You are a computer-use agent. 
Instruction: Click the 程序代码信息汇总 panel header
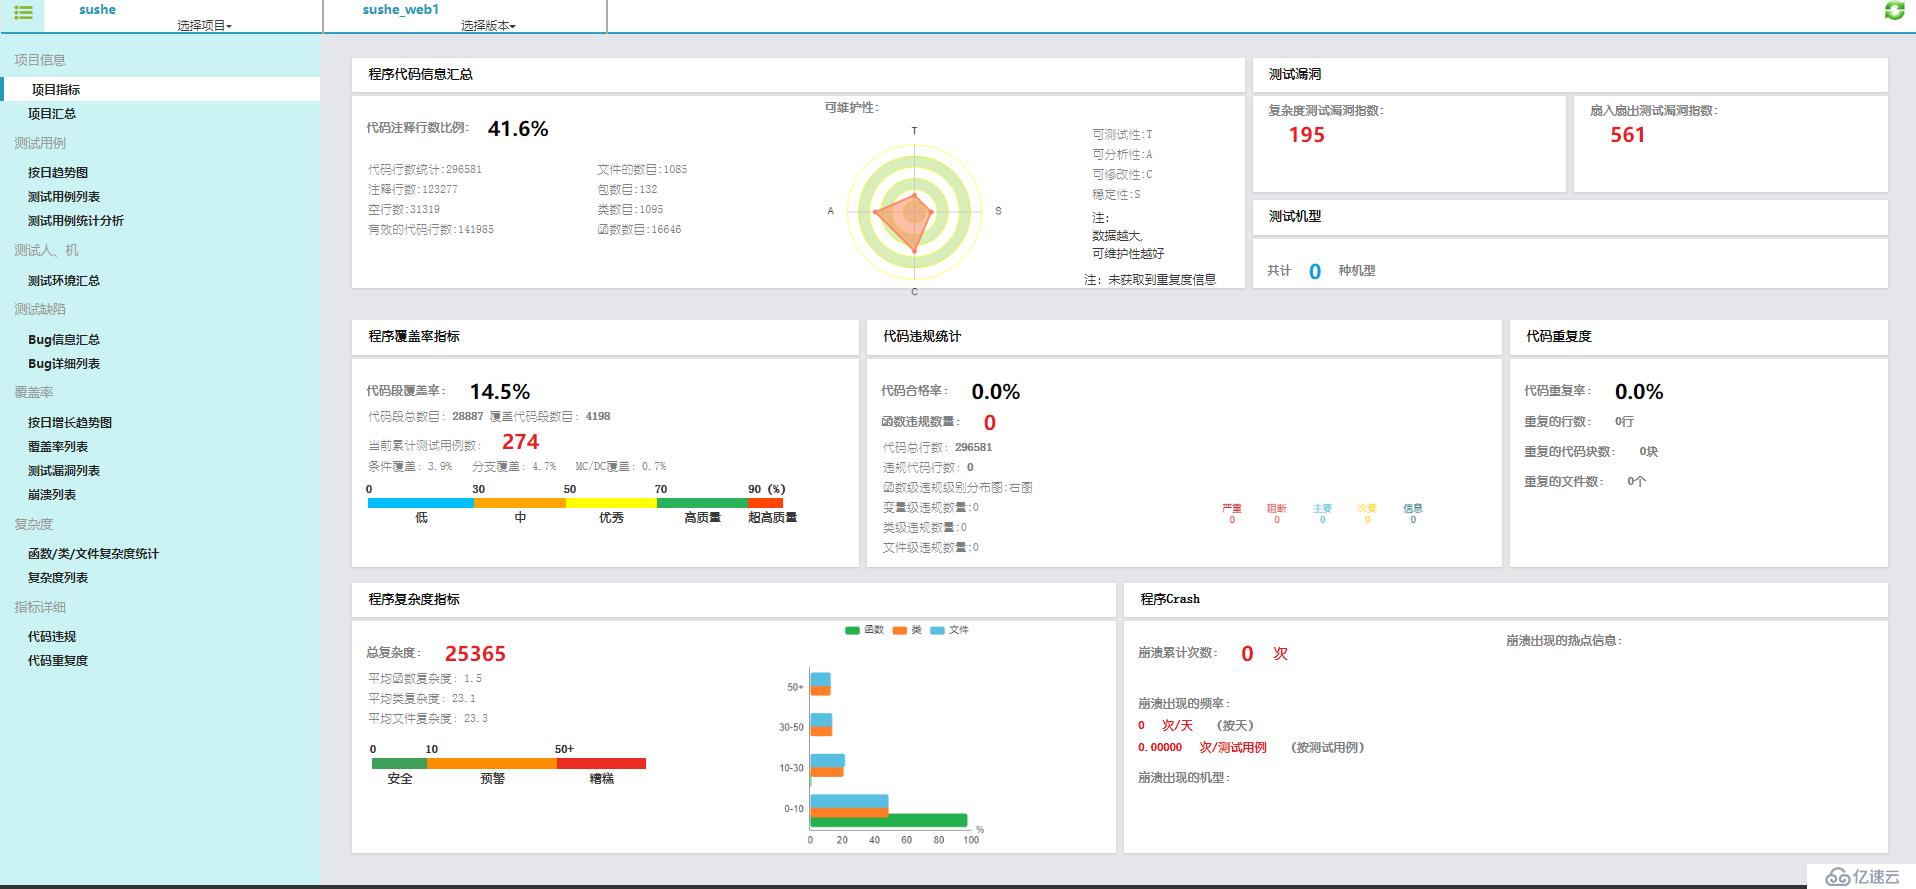pos(798,75)
